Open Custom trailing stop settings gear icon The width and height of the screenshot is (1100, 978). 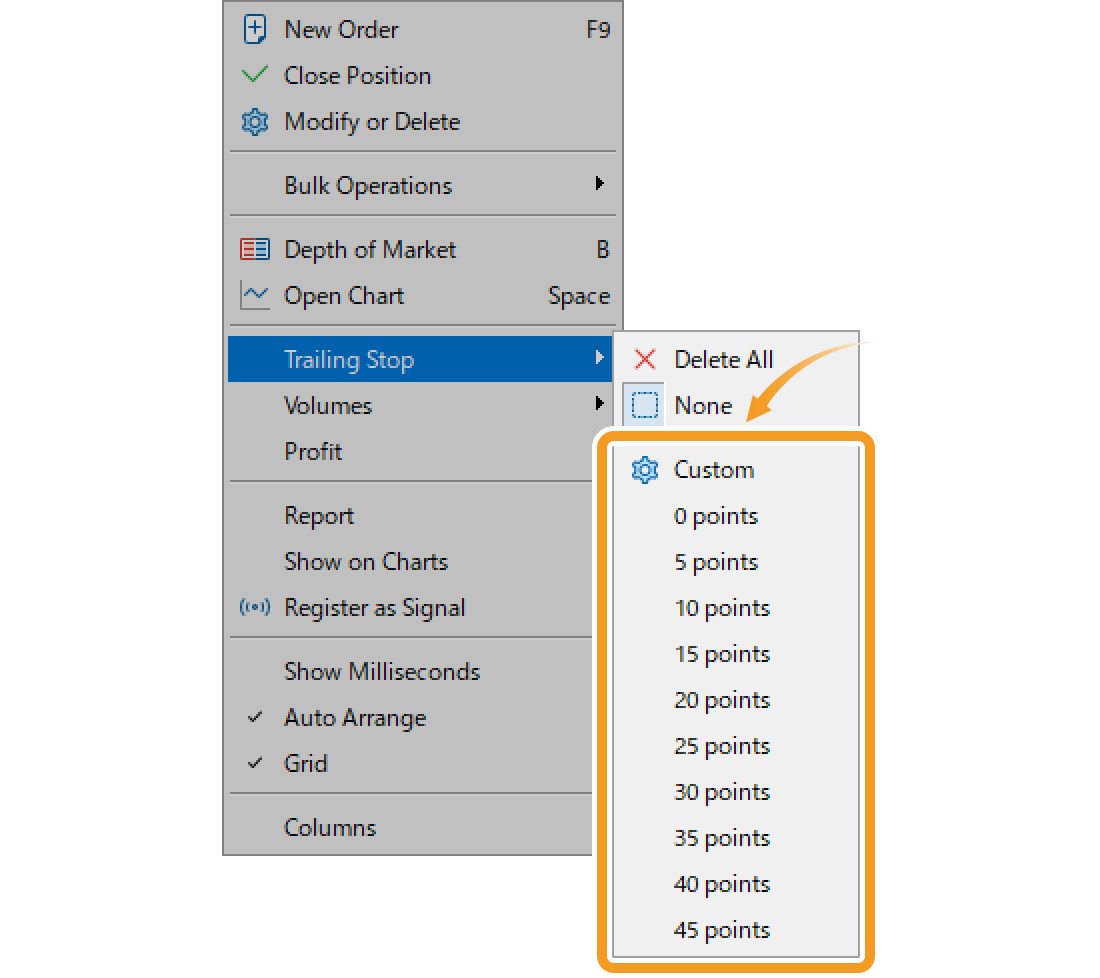pyautogui.click(x=645, y=469)
